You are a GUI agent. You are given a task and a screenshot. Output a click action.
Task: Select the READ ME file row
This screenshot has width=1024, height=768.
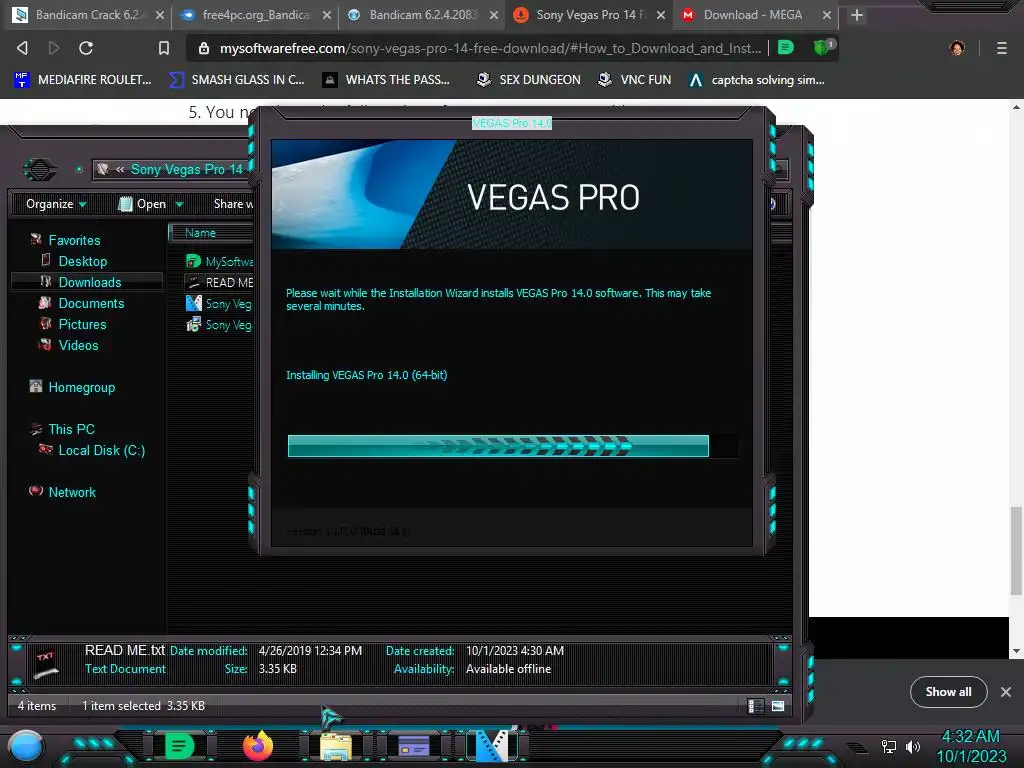[219, 282]
